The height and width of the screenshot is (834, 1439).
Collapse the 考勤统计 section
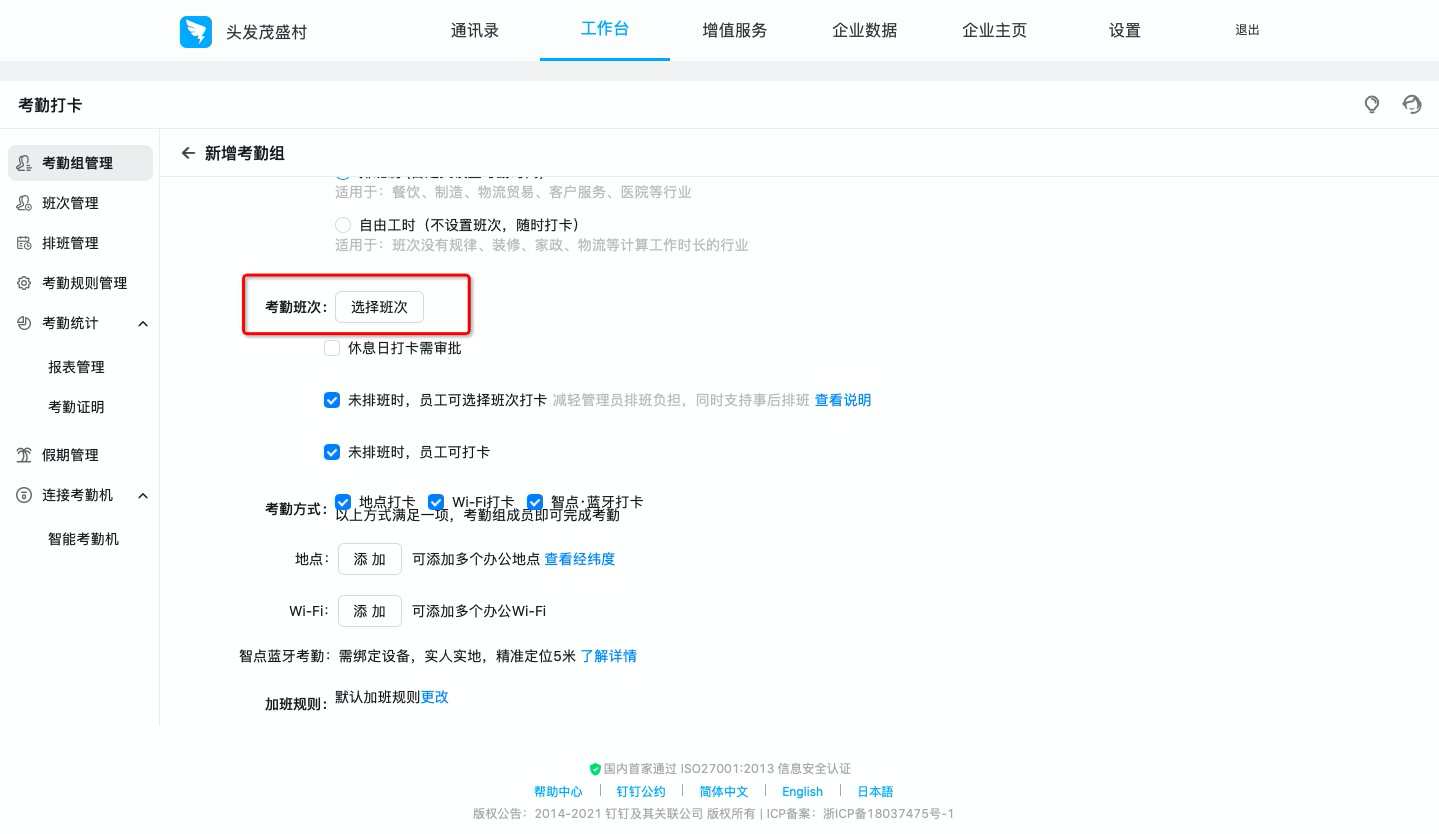(142, 323)
